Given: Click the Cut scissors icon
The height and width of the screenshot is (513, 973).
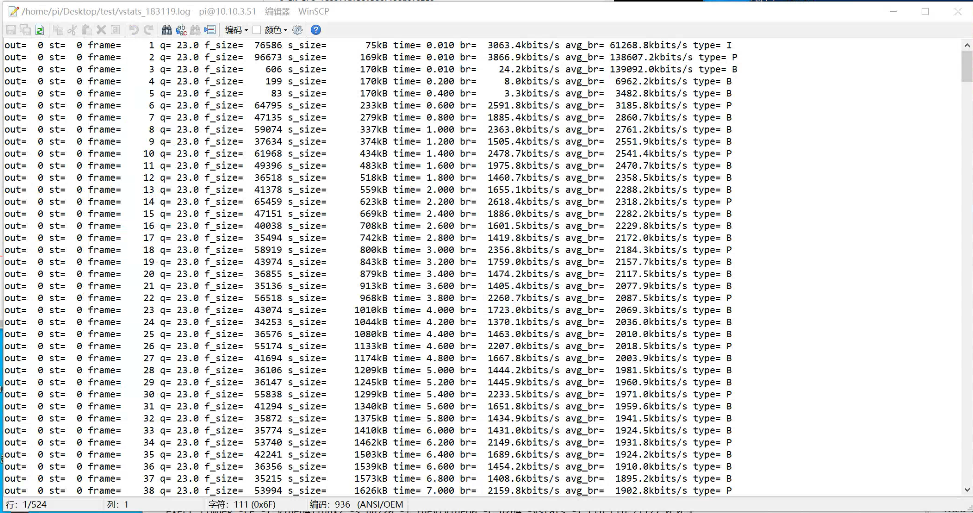Looking at the screenshot, I should tap(73, 30).
